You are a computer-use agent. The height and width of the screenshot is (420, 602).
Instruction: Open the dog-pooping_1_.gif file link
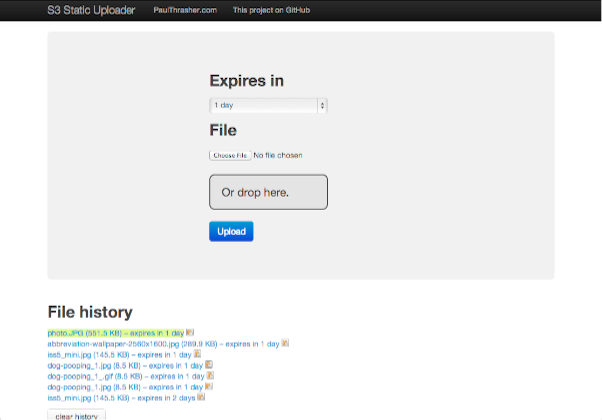(x=78, y=375)
